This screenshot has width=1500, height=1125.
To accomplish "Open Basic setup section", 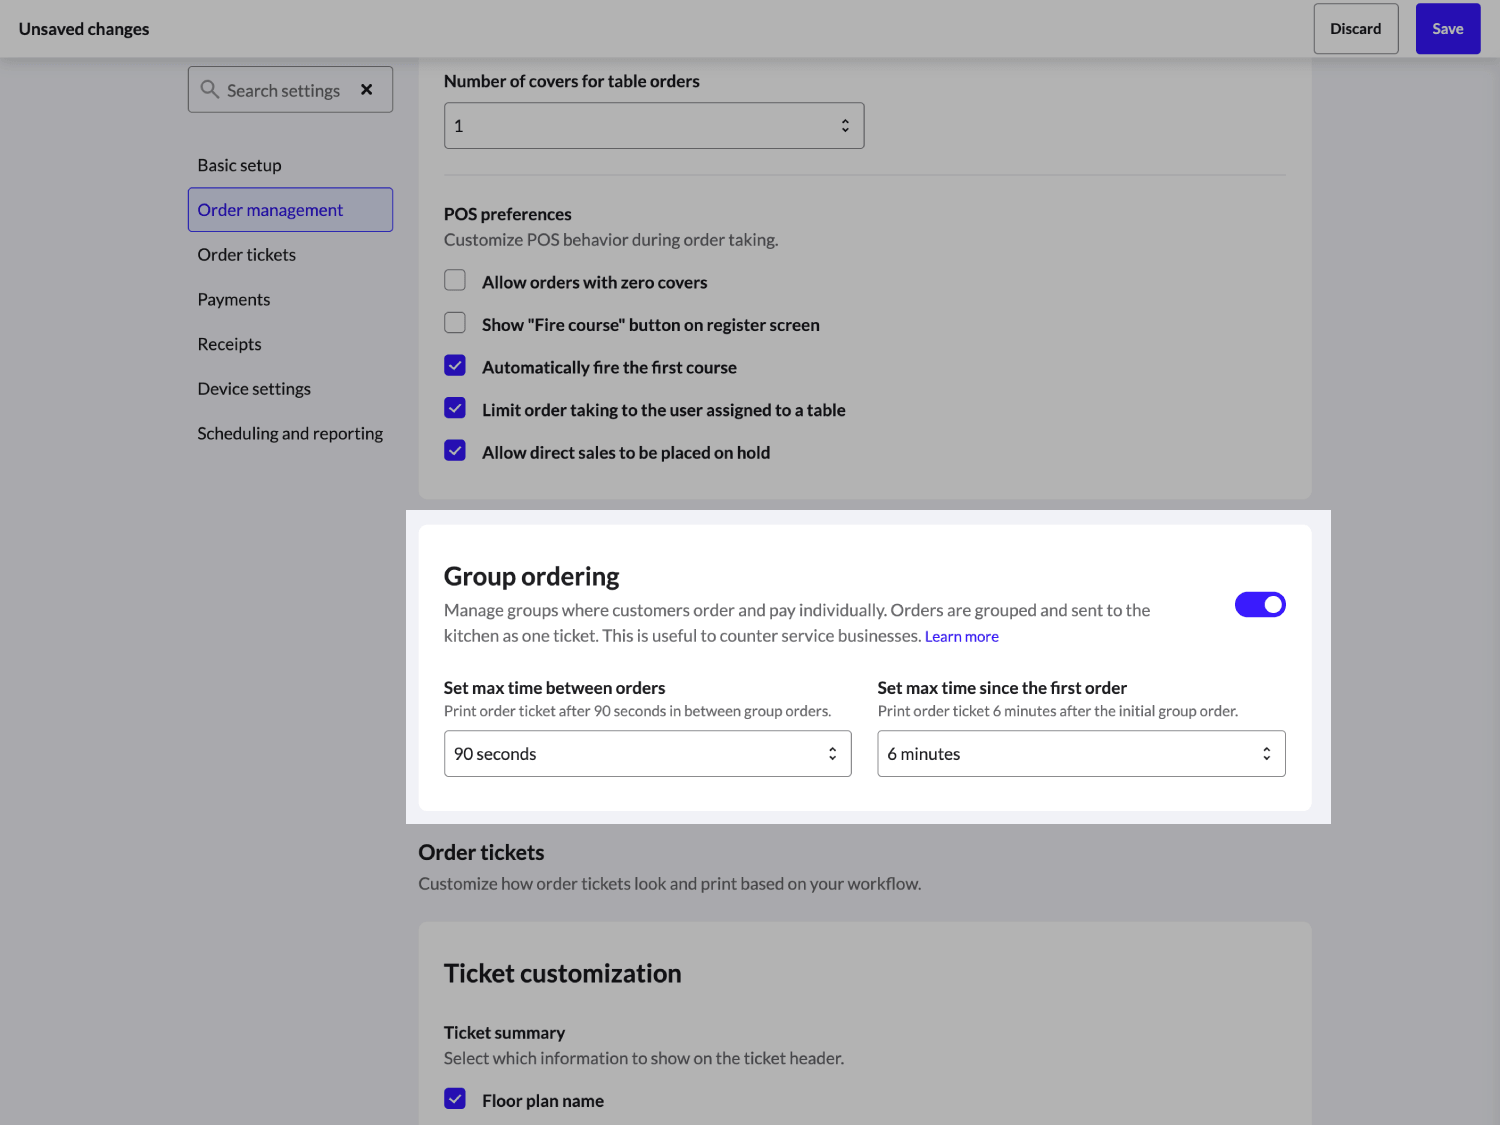I will point(239,165).
